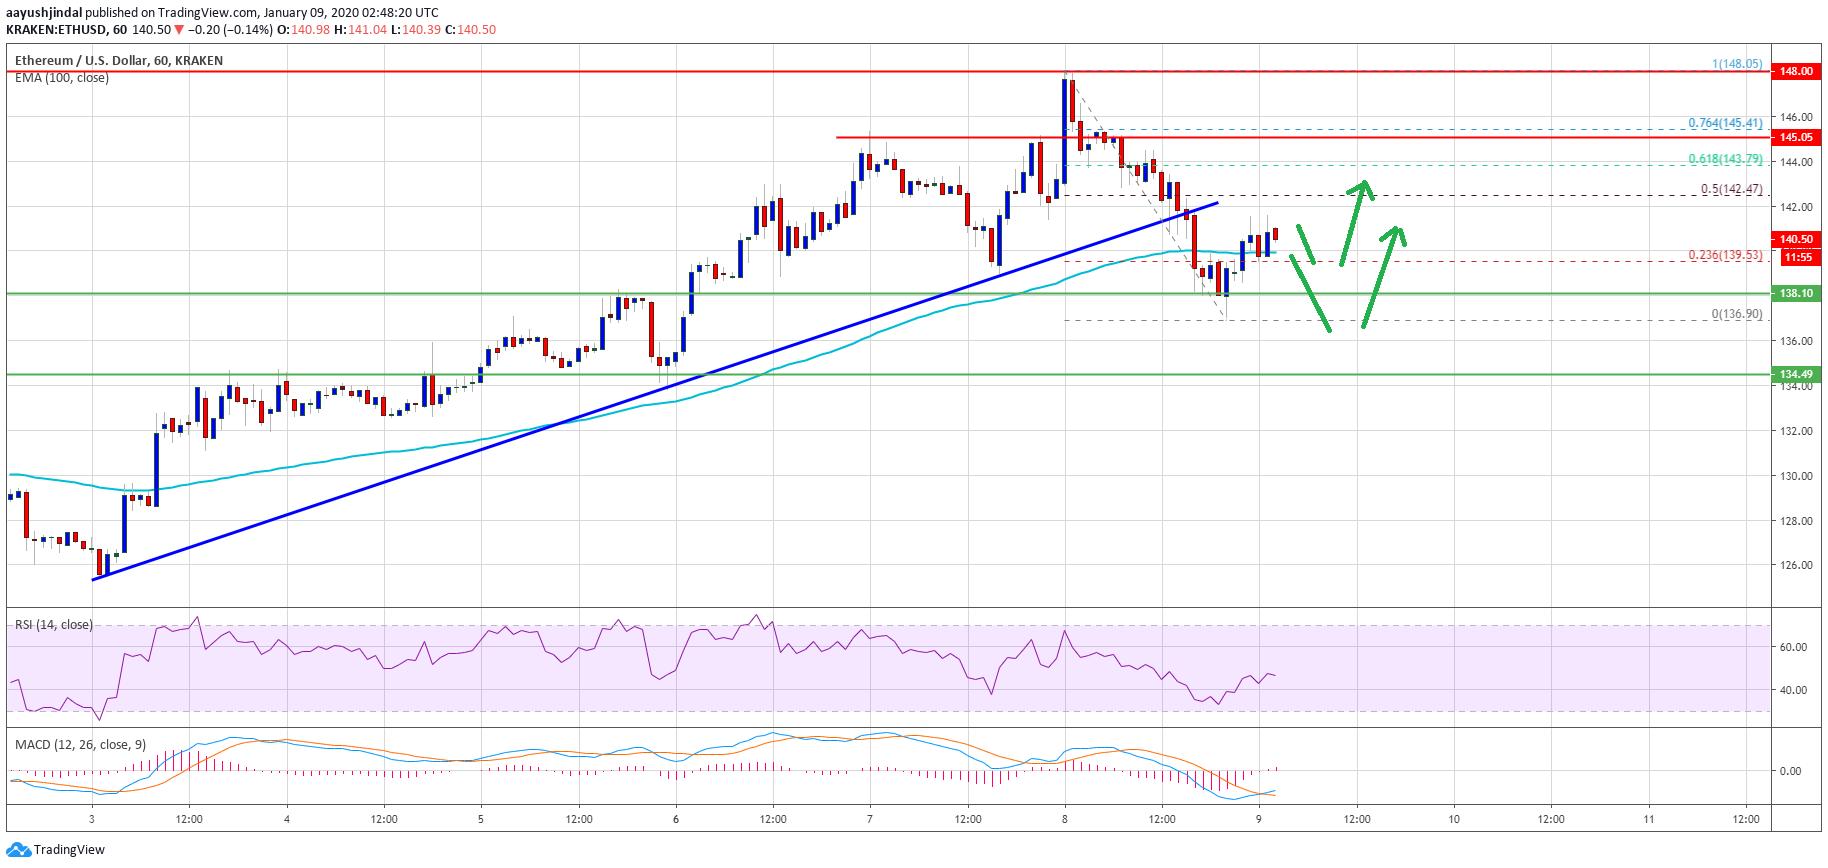This screenshot has height=868, width=1828.
Task: Select the 0.618(143.79) Fibonacci level label
Action: (x=1725, y=159)
